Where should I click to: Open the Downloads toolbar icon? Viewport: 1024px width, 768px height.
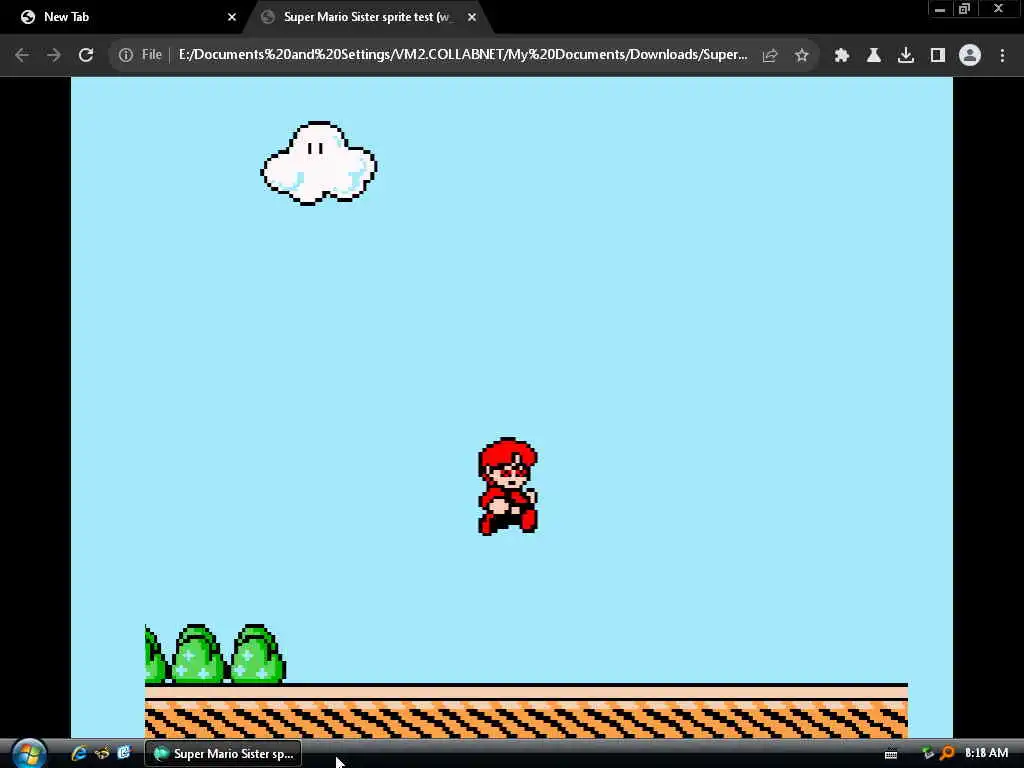pyautogui.click(x=906, y=56)
